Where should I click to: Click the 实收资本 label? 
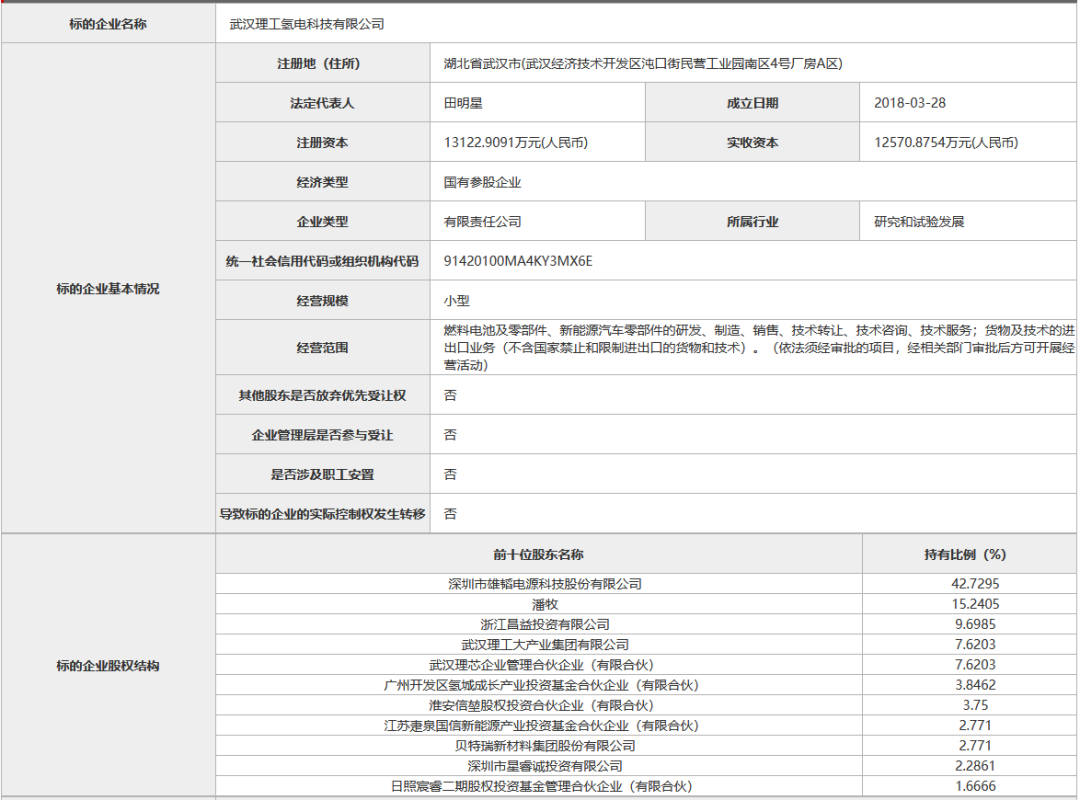[752, 143]
